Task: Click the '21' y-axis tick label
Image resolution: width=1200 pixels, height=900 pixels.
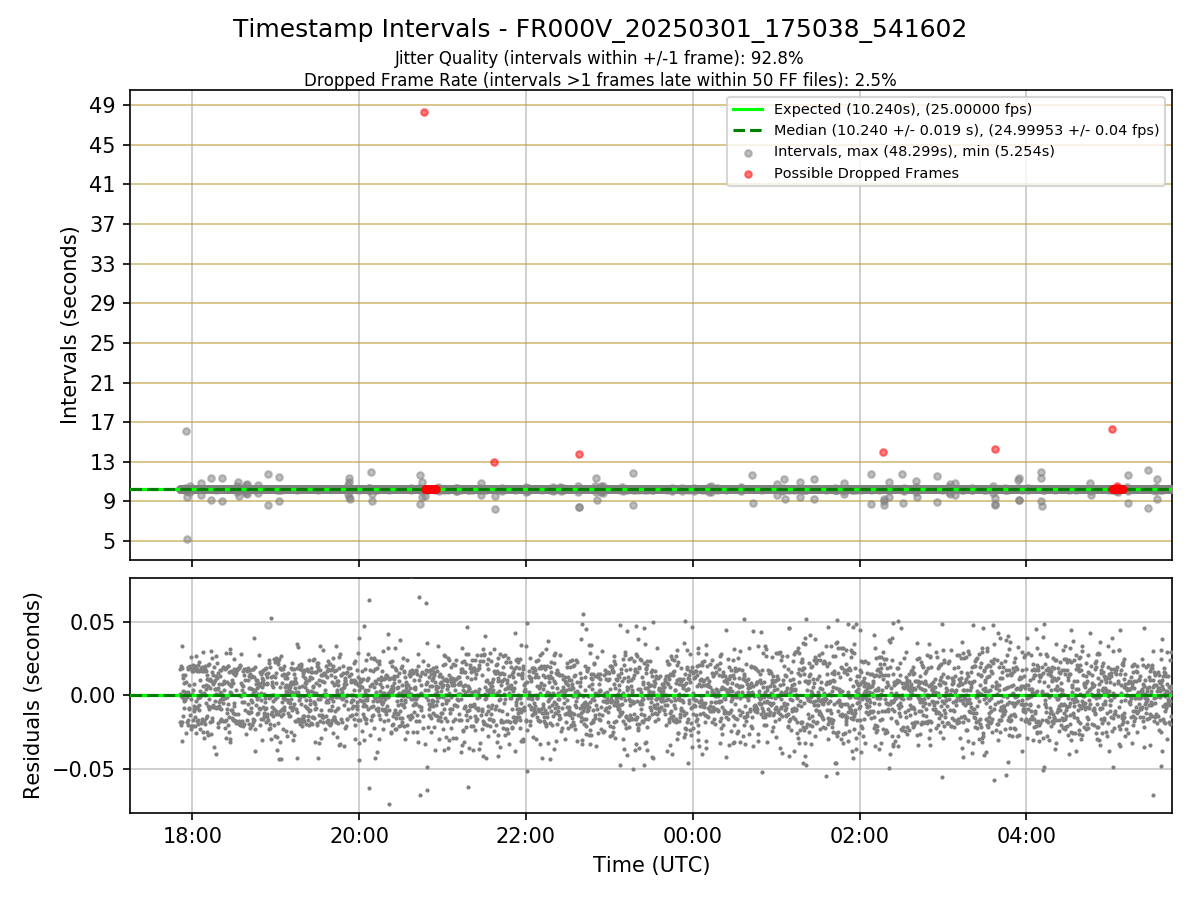Action: point(105,383)
